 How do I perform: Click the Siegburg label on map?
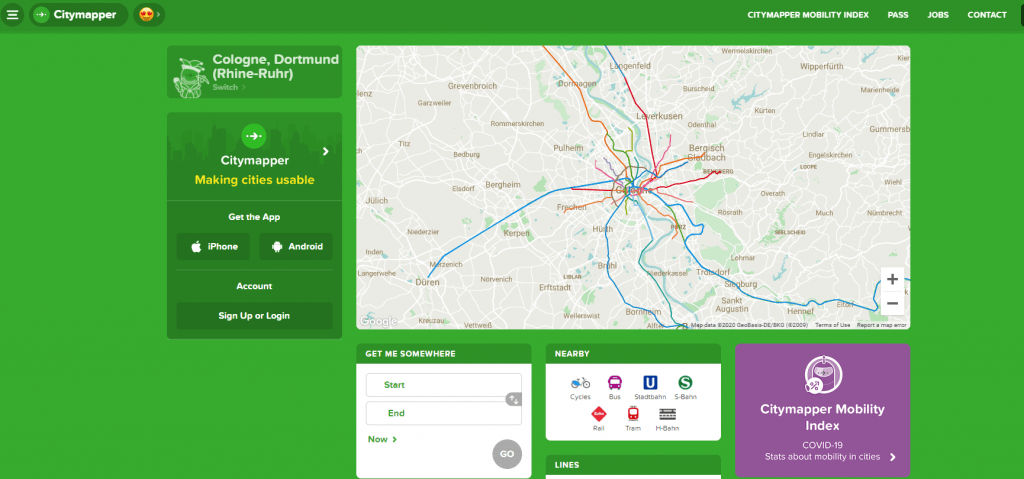coord(741,284)
